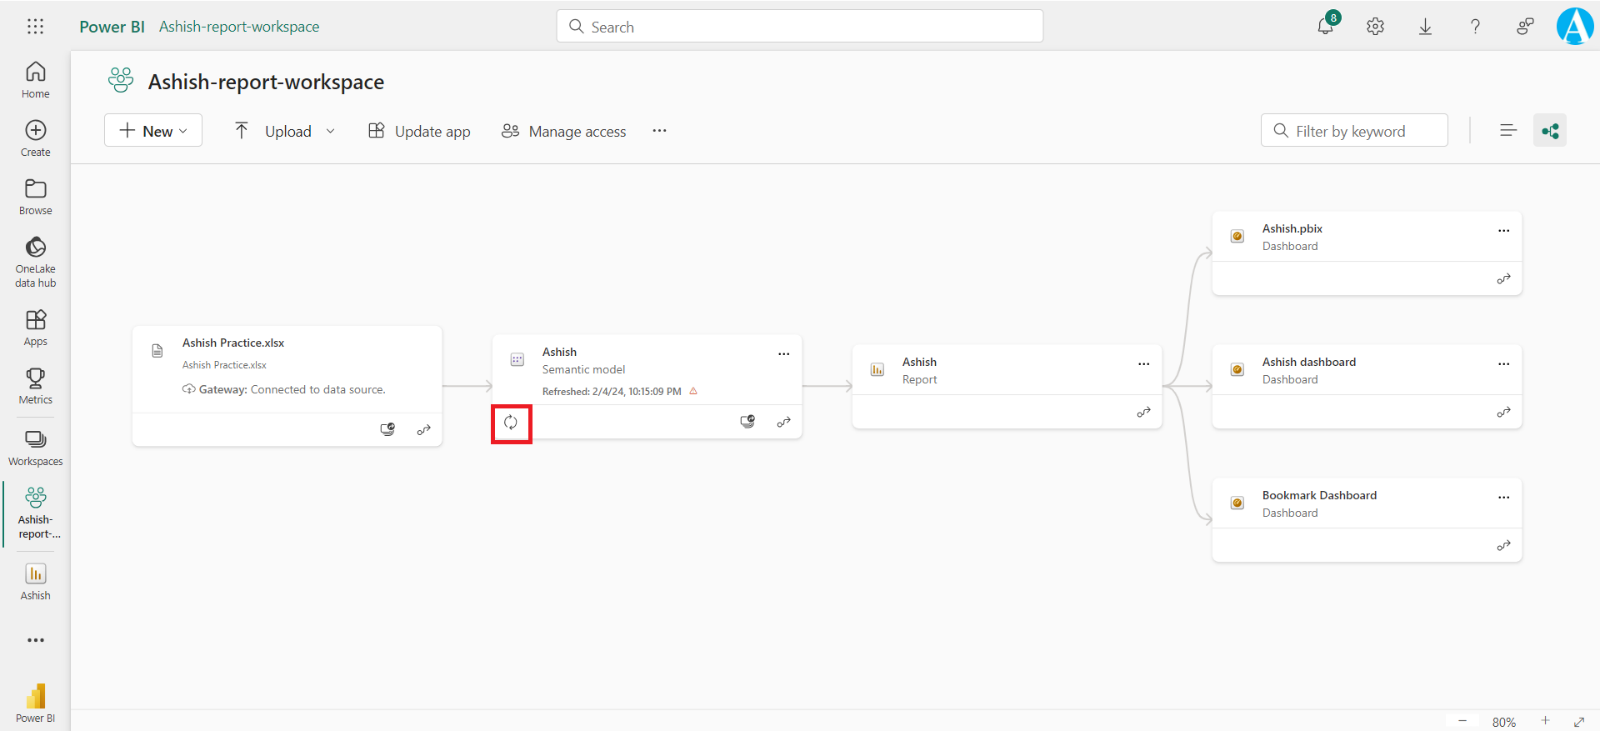
Task: Open more options for Ashish report card
Action: click(x=1143, y=364)
